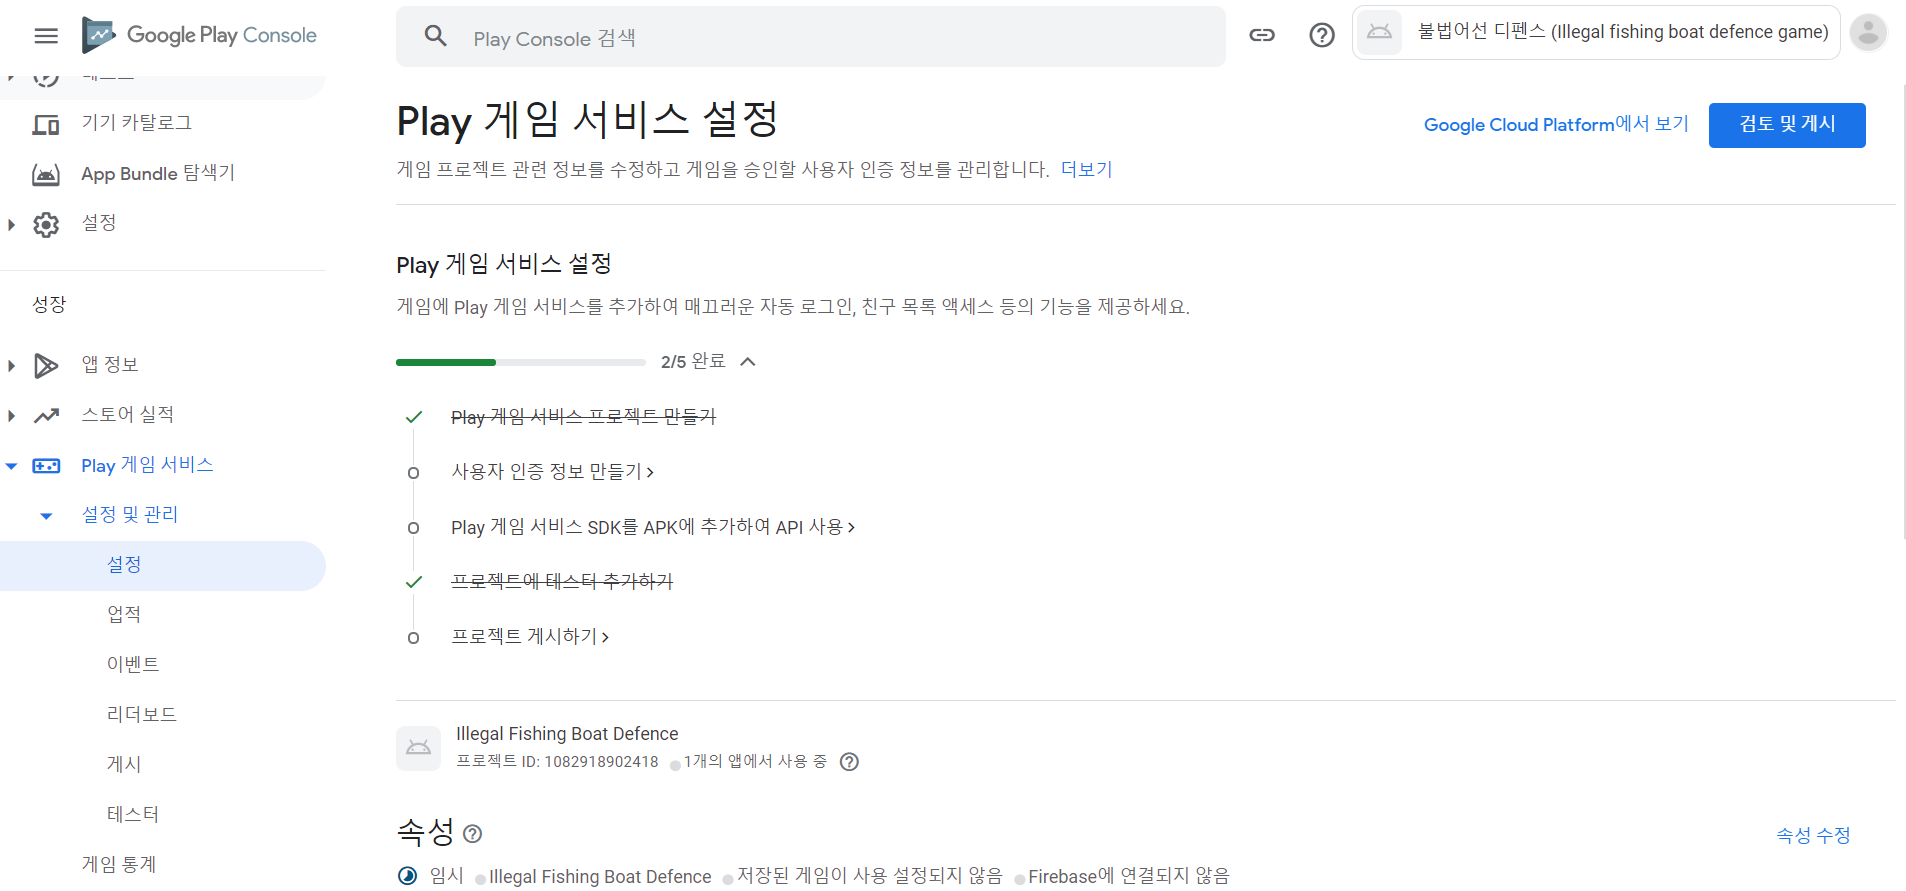Open the app selector for 불법어선 디펜스

click(x=1596, y=32)
